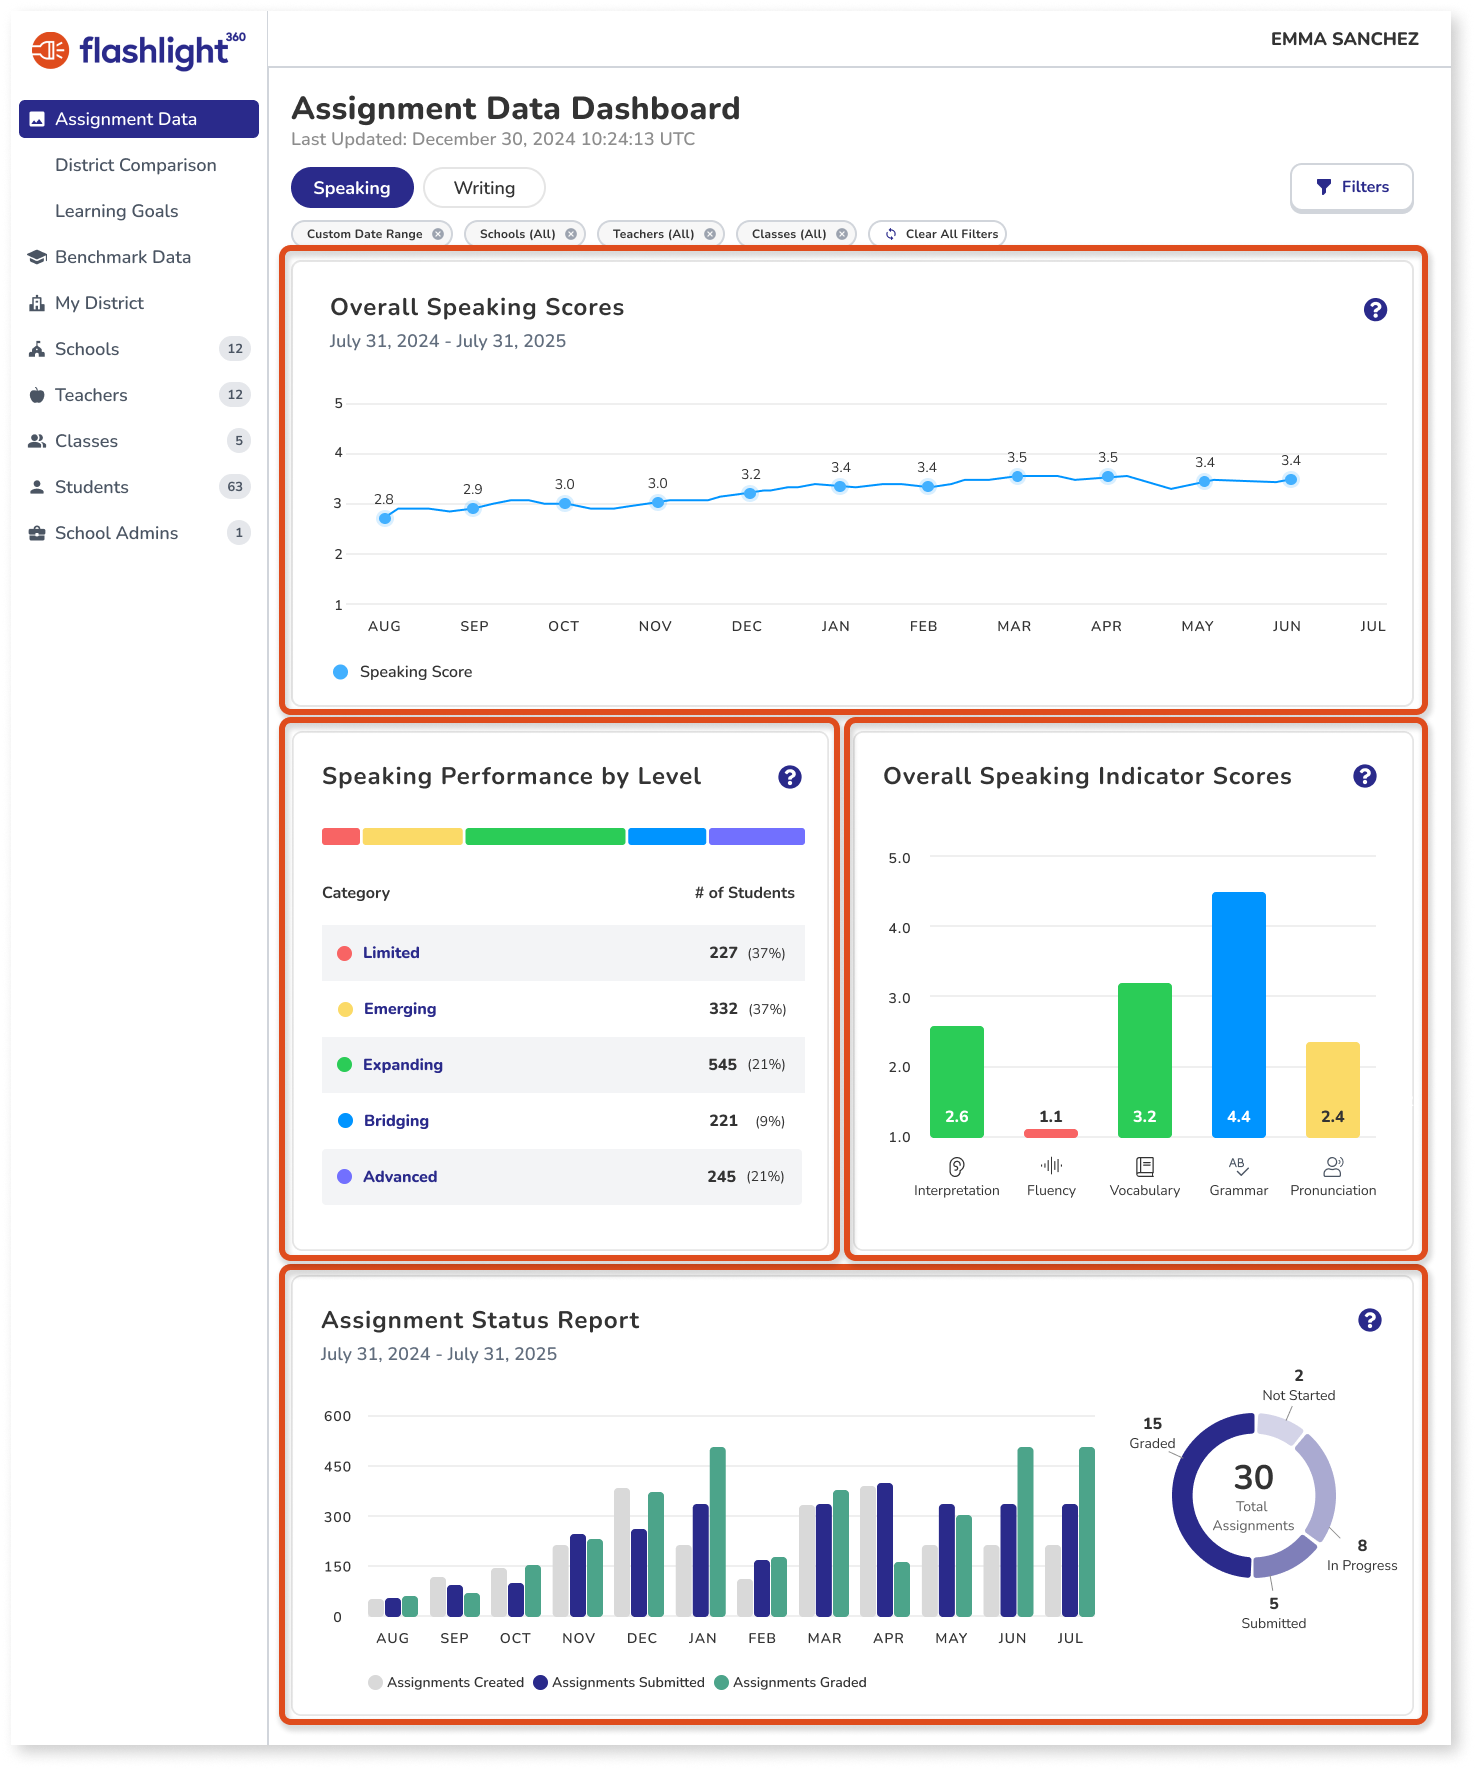Open the Advanced category link
The width and height of the screenshot is (1476, 1770).
click(400, 1177)
